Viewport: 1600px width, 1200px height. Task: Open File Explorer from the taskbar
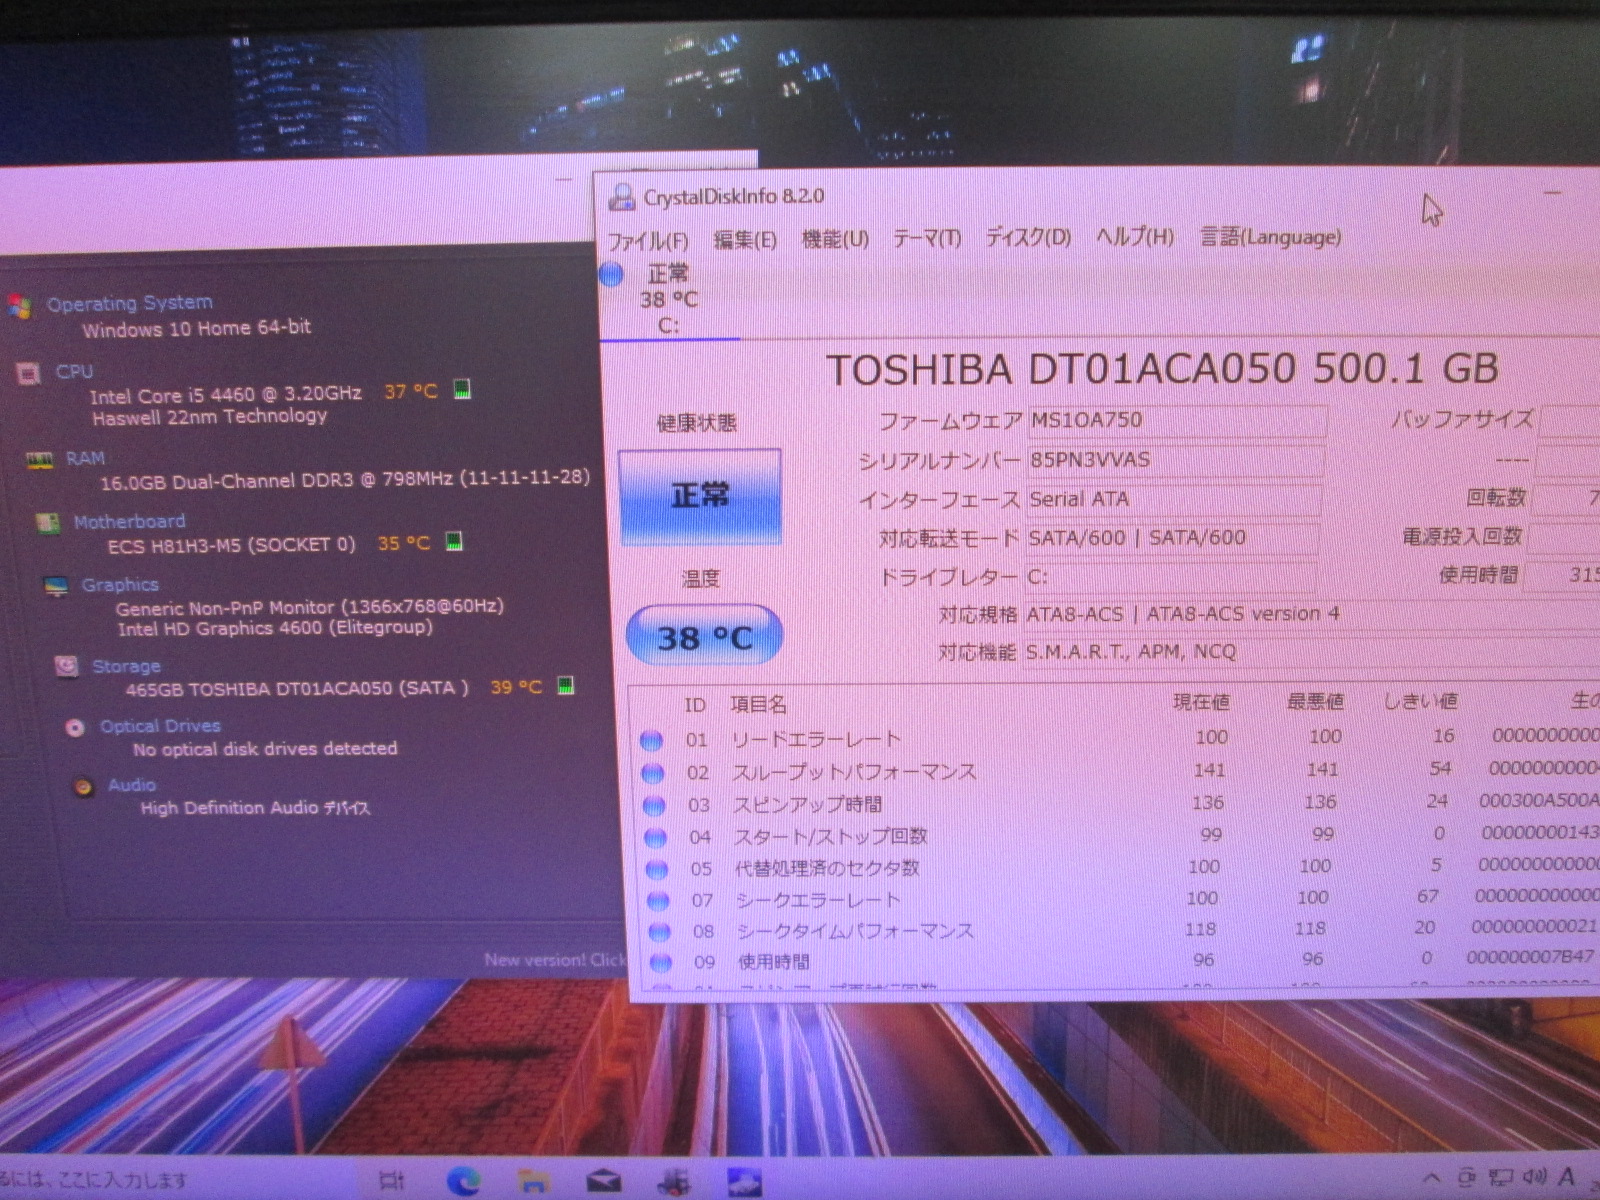tap(533, 1181)
